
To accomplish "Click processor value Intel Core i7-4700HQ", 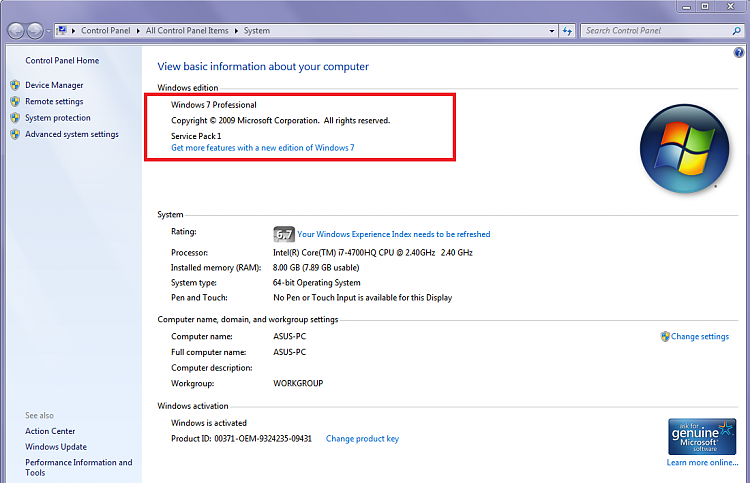I will pyautogui.click(x=373, y=252).
